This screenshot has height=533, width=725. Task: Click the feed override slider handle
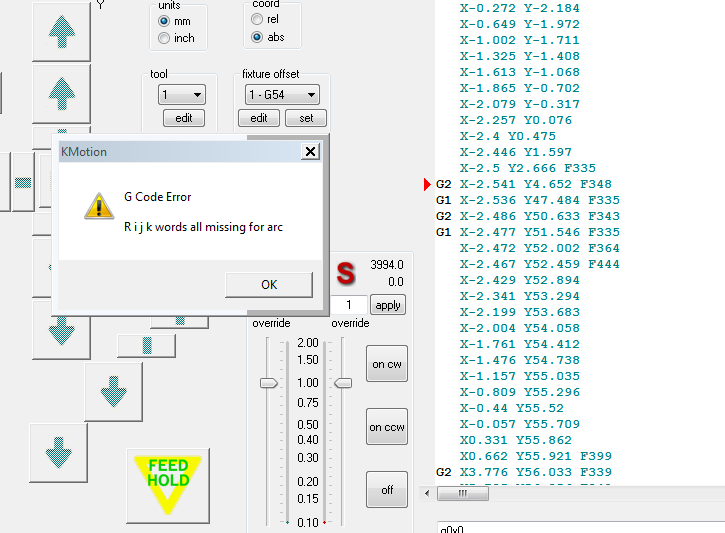[269, 383]
